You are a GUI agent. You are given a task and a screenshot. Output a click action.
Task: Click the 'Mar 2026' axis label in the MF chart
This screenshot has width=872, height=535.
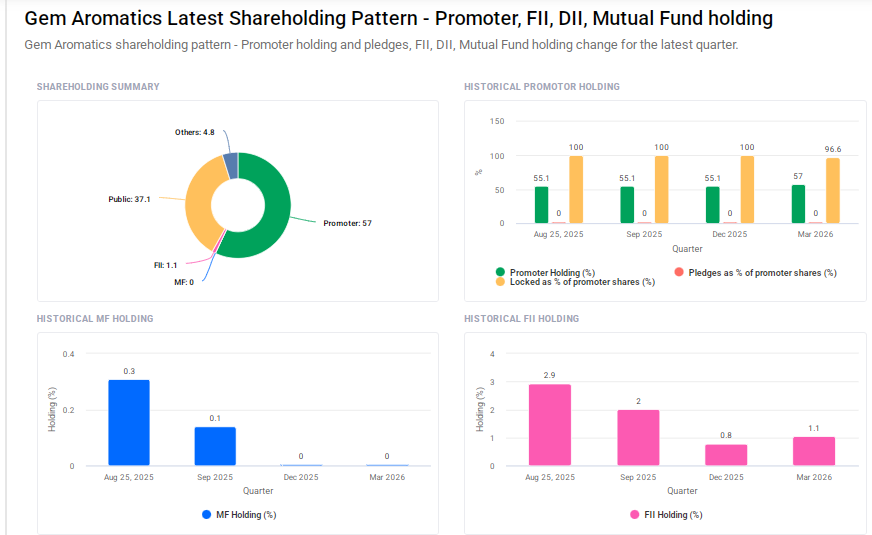click(387, 477)
